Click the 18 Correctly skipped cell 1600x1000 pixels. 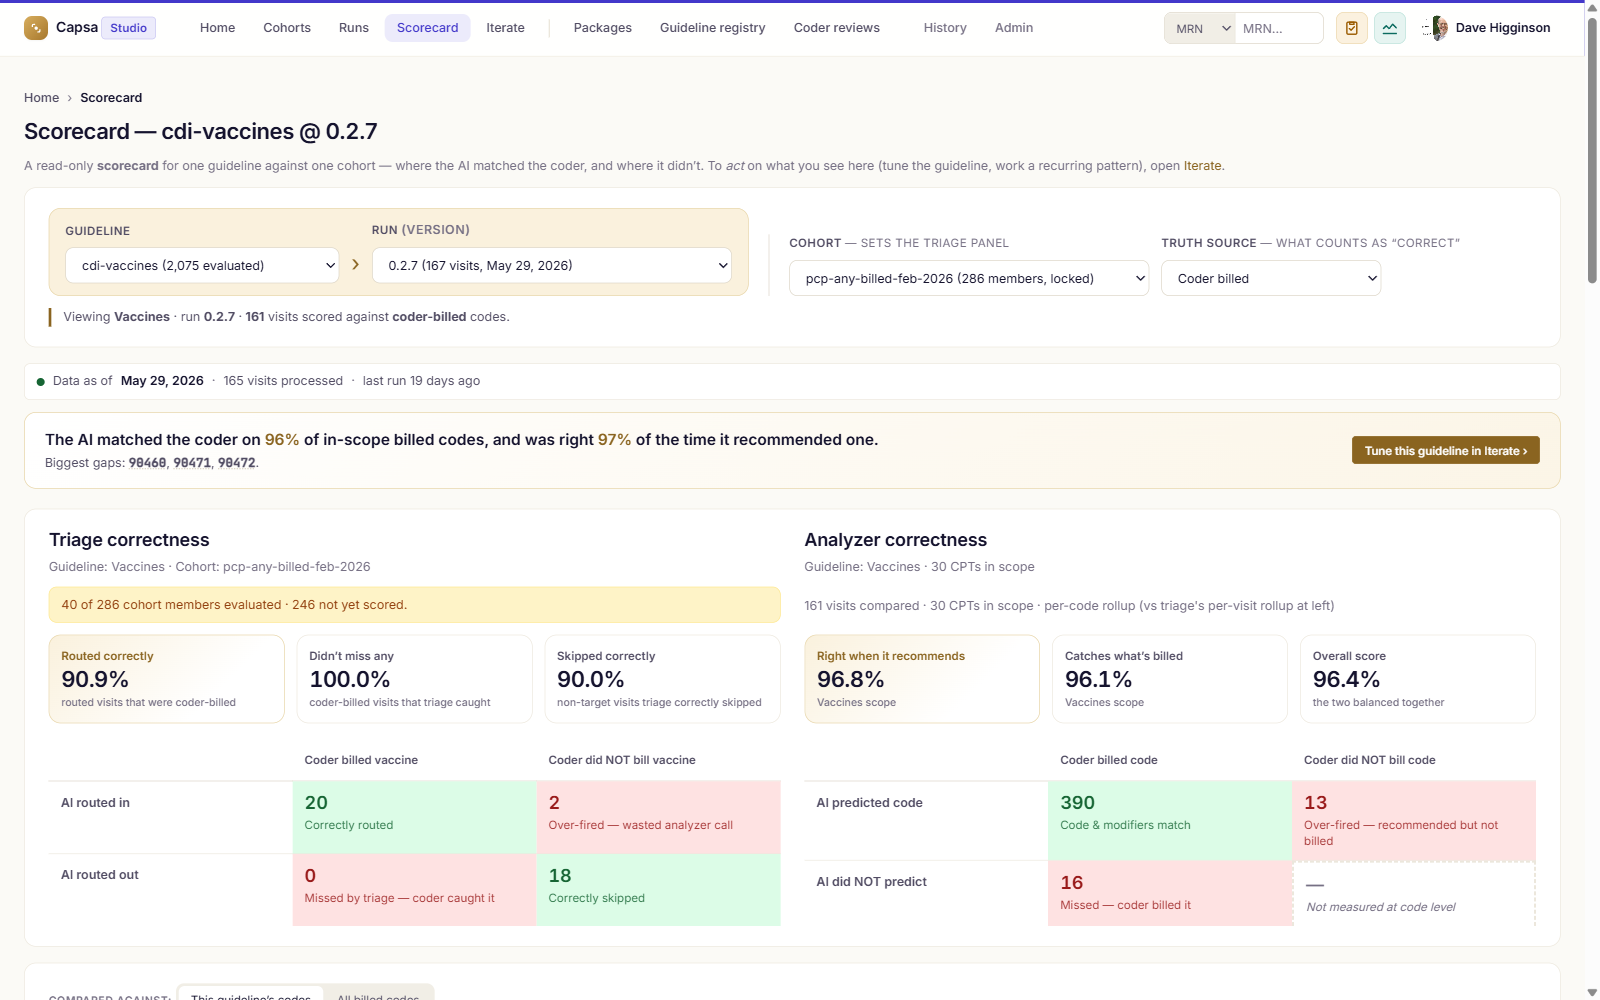(x=658, y=889)
